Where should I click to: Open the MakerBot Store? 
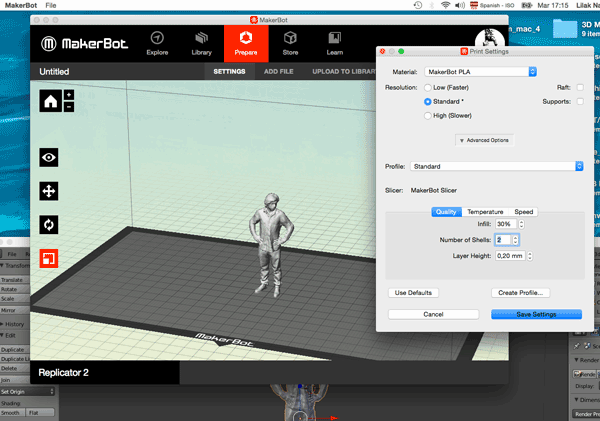coord(290,44)
